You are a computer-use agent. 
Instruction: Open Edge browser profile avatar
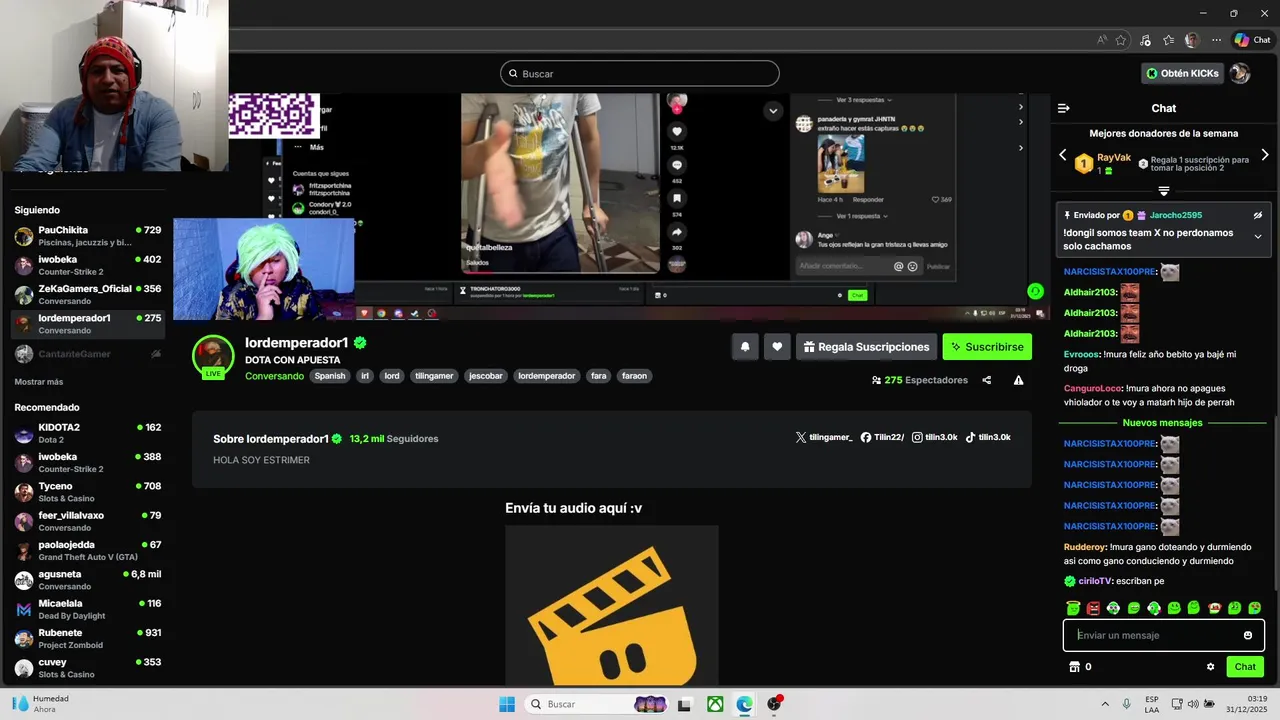pyautogui.click(x=1192, y=40)
